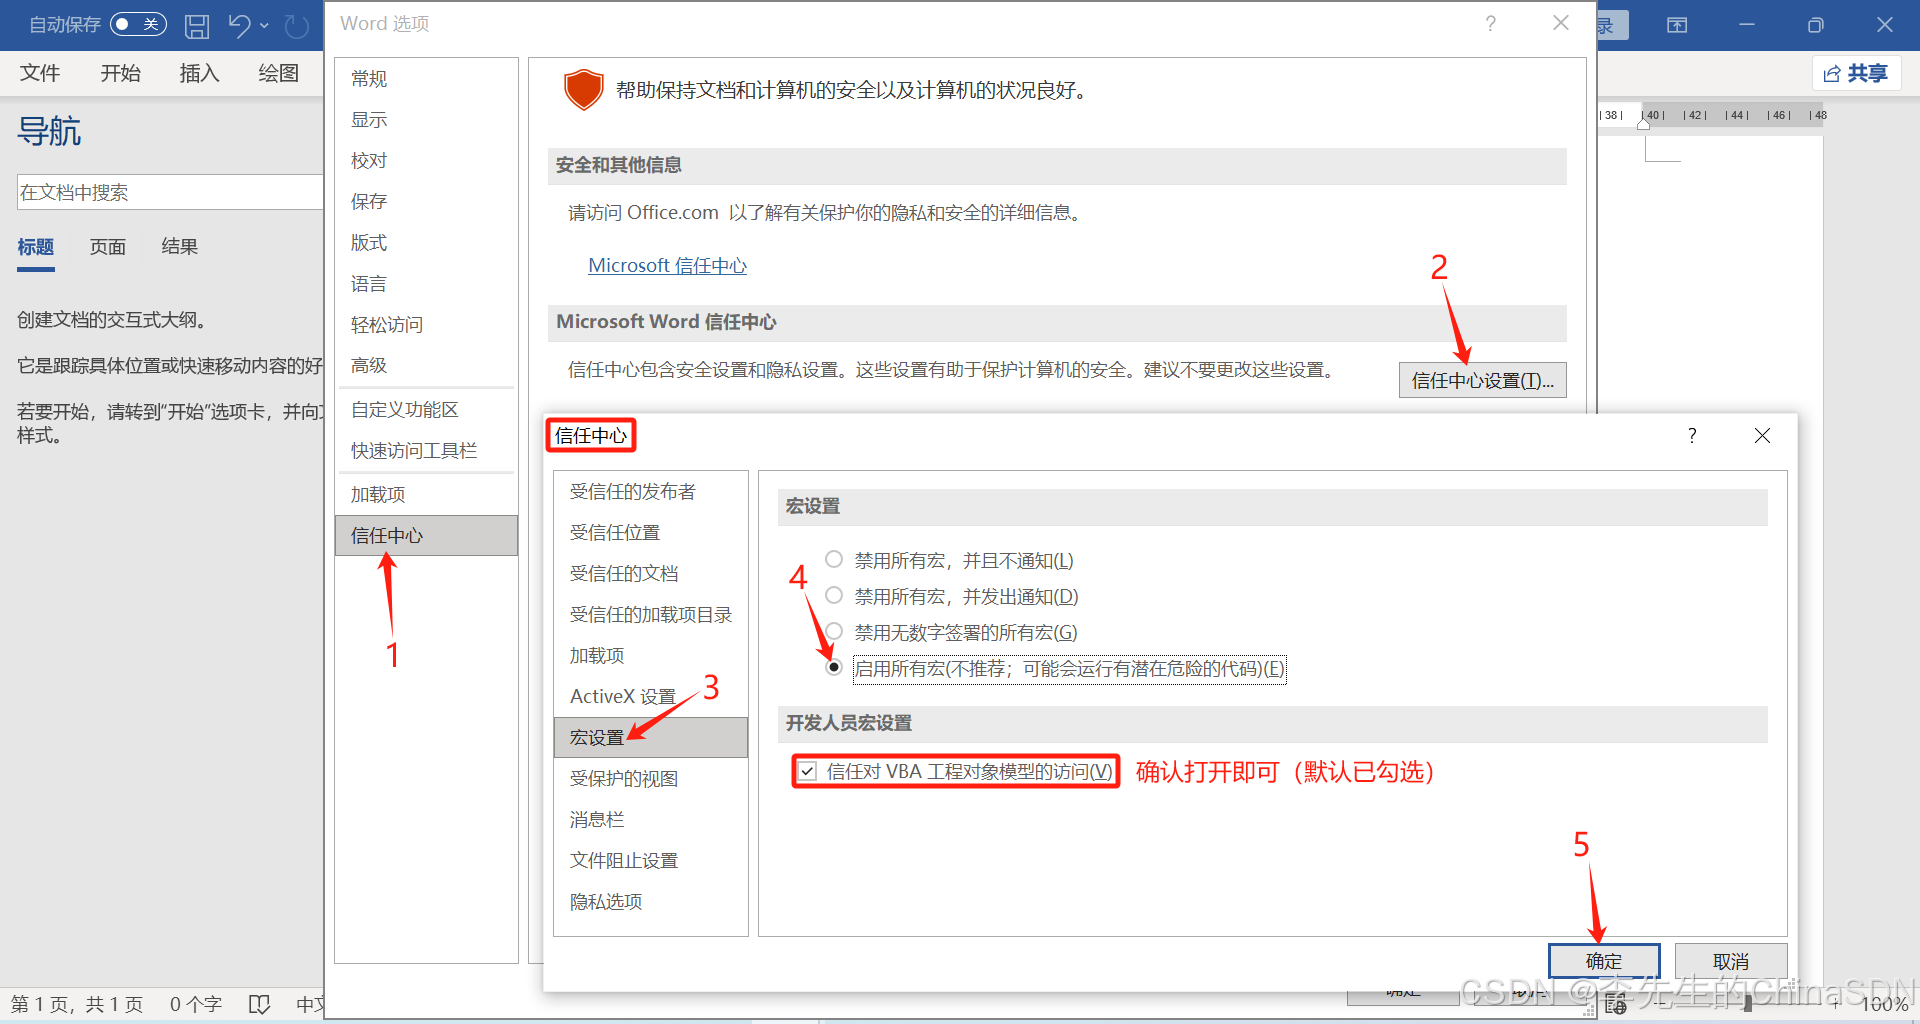The image size is (1920, 1024).
Task: Close the 信任中心 dialog with X
Action: (x=1762, y=435)
